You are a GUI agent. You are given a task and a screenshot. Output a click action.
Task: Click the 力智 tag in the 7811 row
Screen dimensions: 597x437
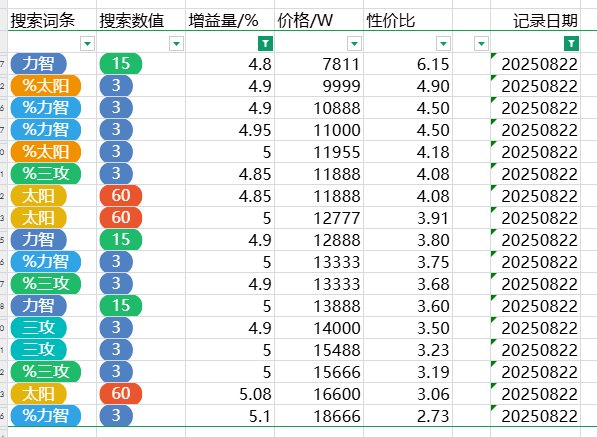pyautogui.click(x=38, y=64)
